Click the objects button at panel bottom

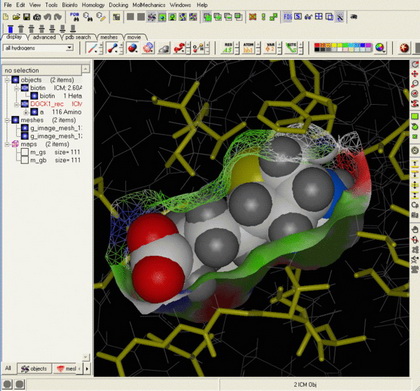34,369
